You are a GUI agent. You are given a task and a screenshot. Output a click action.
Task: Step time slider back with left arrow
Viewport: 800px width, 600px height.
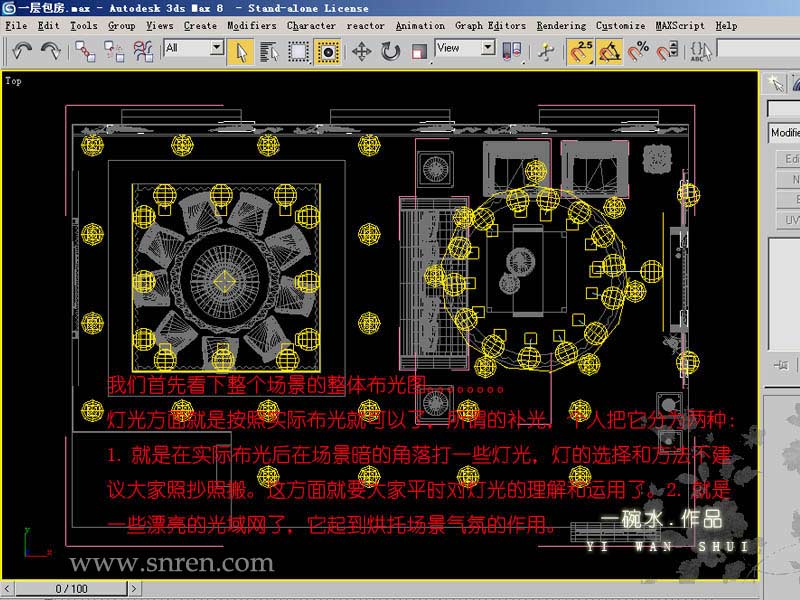[x=7, y=589]
